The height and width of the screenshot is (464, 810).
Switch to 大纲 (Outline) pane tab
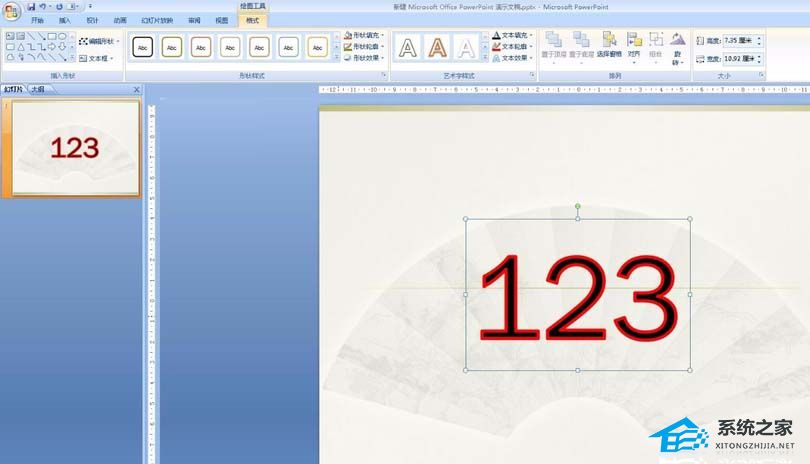click(38, 89)
